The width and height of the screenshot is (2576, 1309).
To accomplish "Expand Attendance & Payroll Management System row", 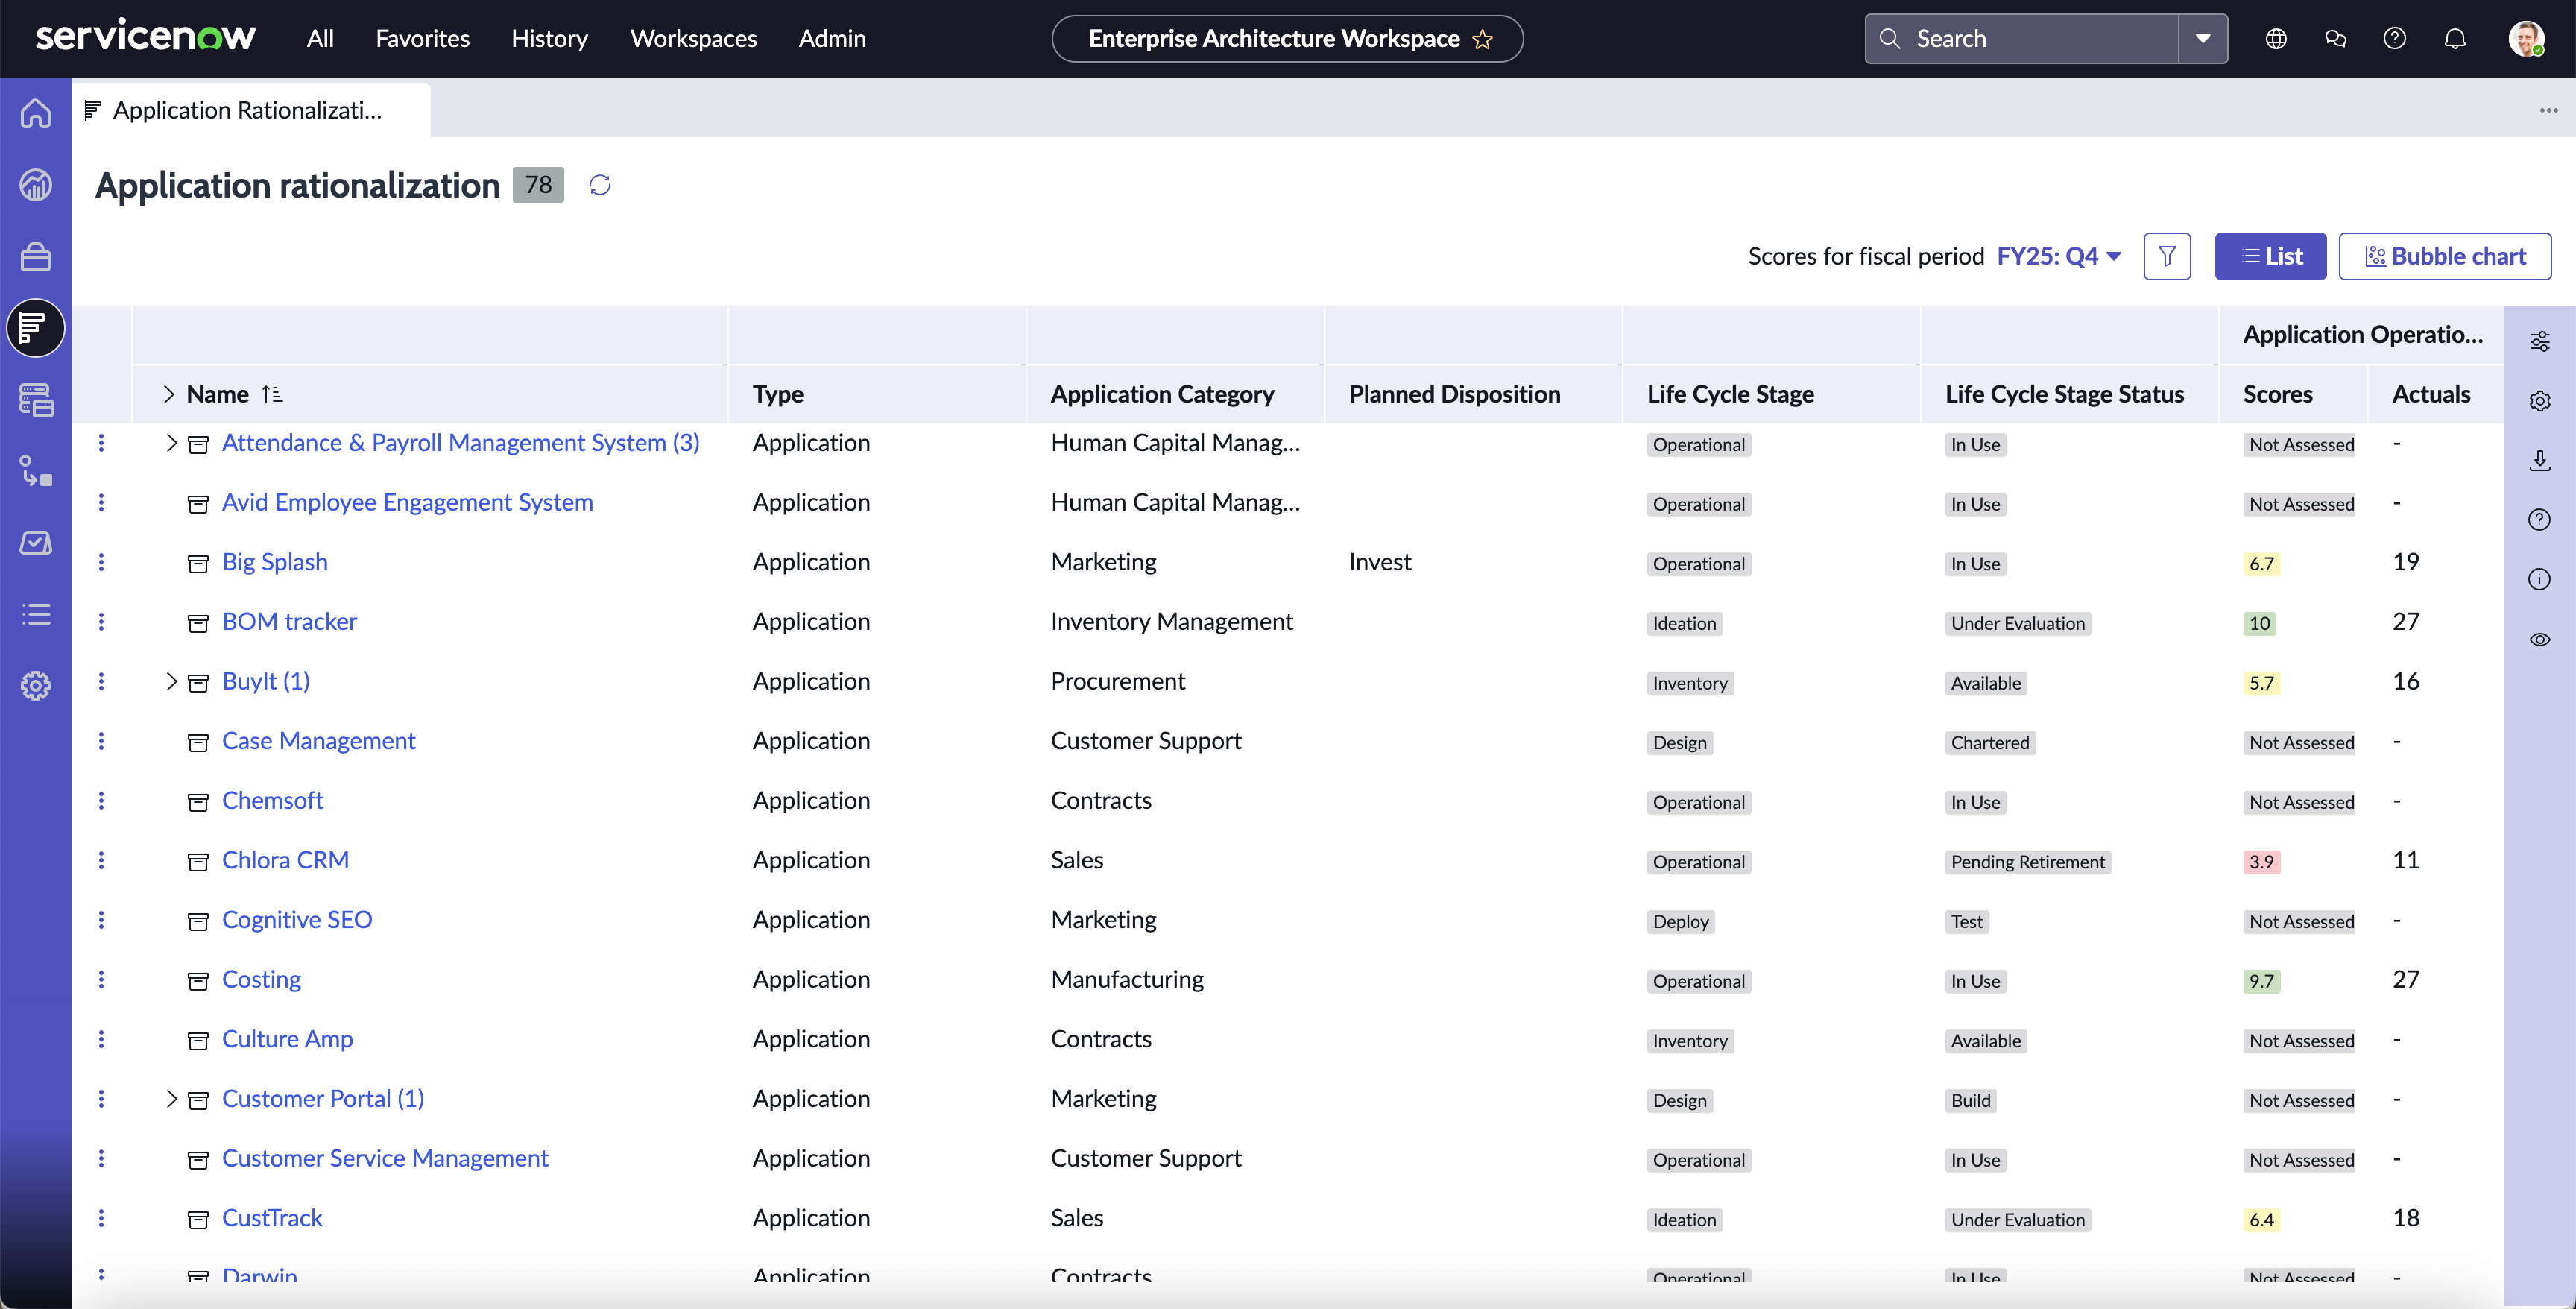I will [x=171, y=443].
